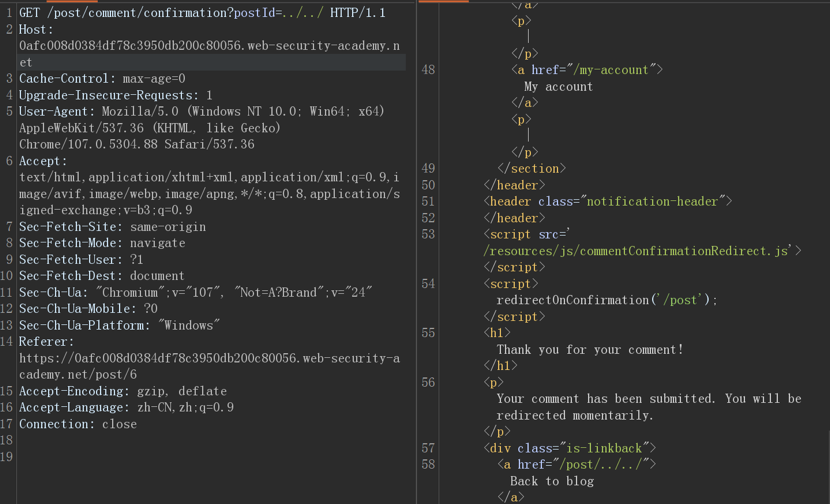Click "redirected momentarily." text
The width and height of the screenshot is (830, 504).
[575, 415]
